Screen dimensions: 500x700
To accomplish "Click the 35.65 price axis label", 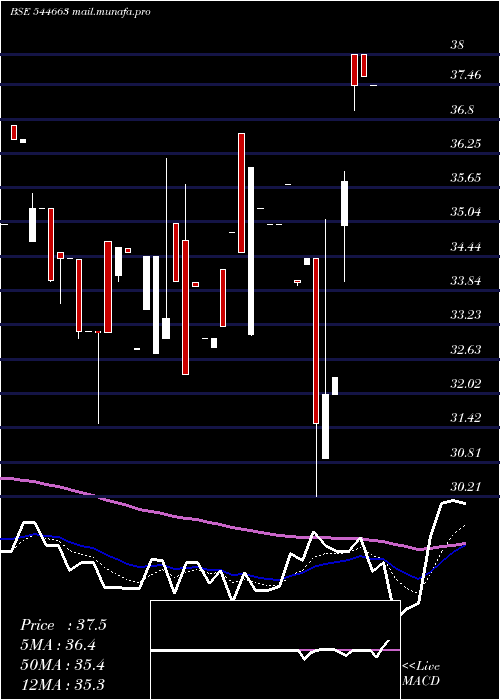I will (x=466, y=178).
